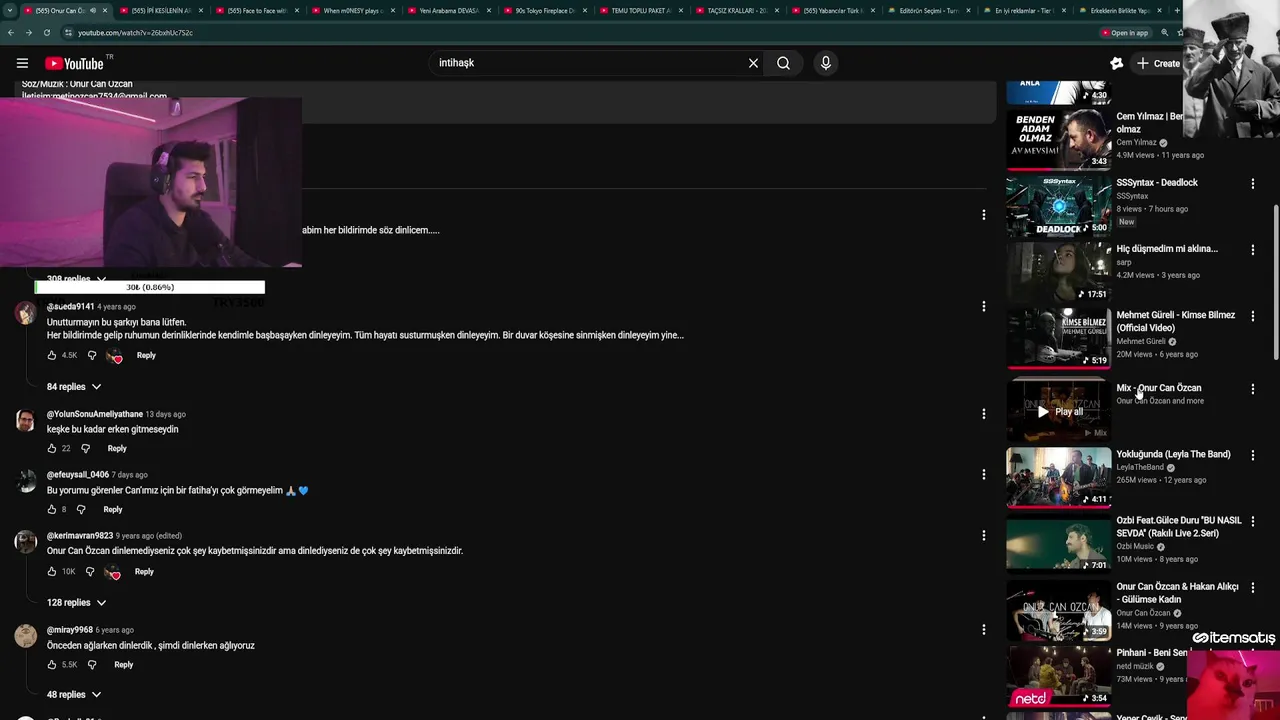Switch to When m0NESY plays browser tab
1280x720 pixels.
pyautogui.click(x=352, y=11)
